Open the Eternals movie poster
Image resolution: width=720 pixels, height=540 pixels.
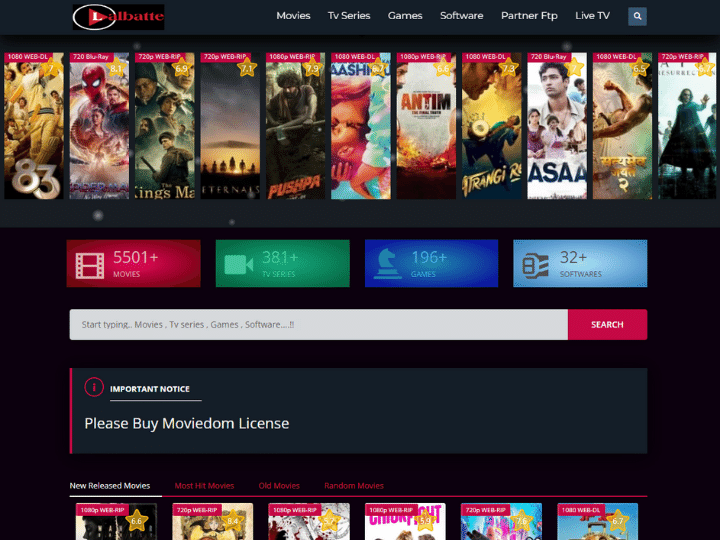230,125
